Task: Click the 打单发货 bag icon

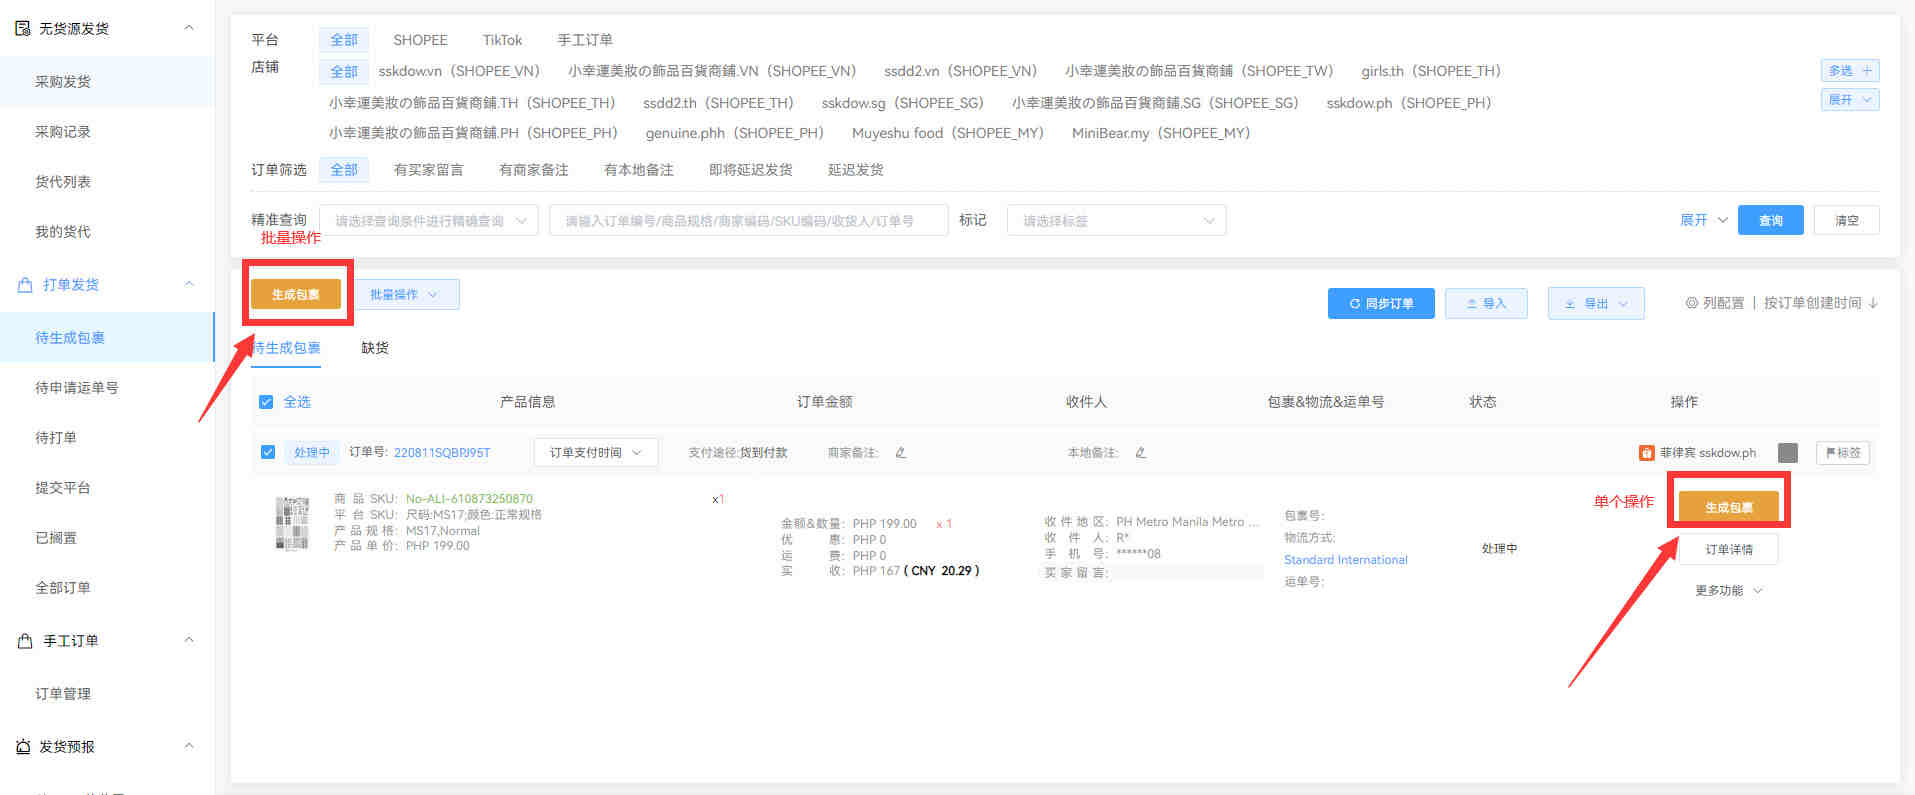Action: click(x=25, y=285)
